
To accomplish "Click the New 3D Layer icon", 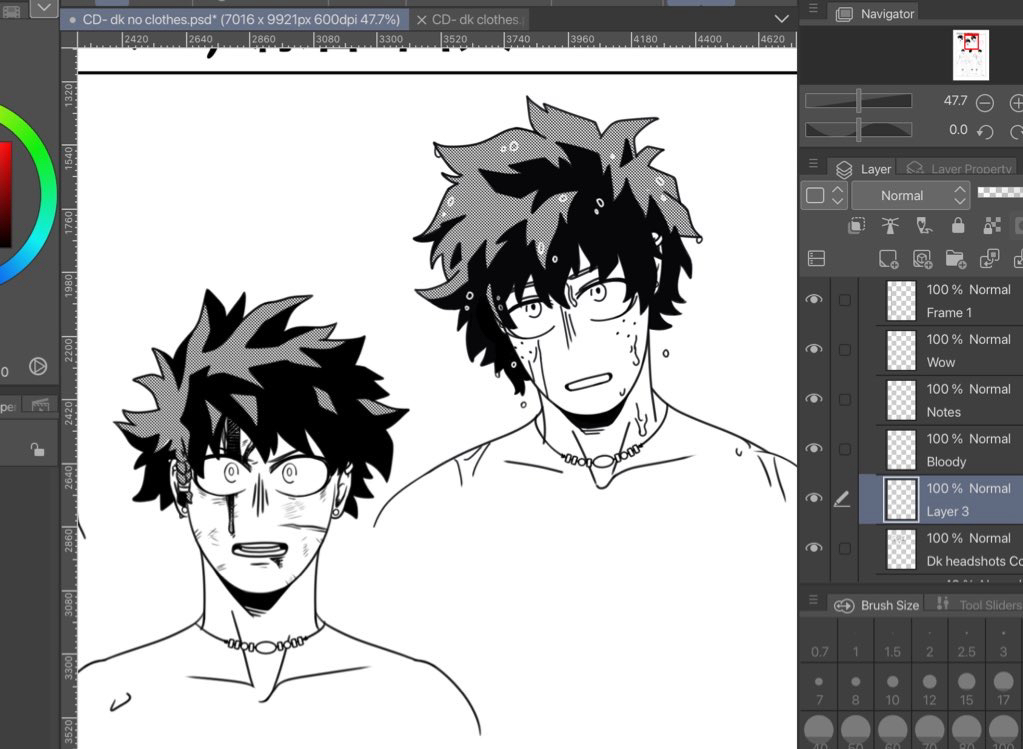I will (x=922, y=259).
